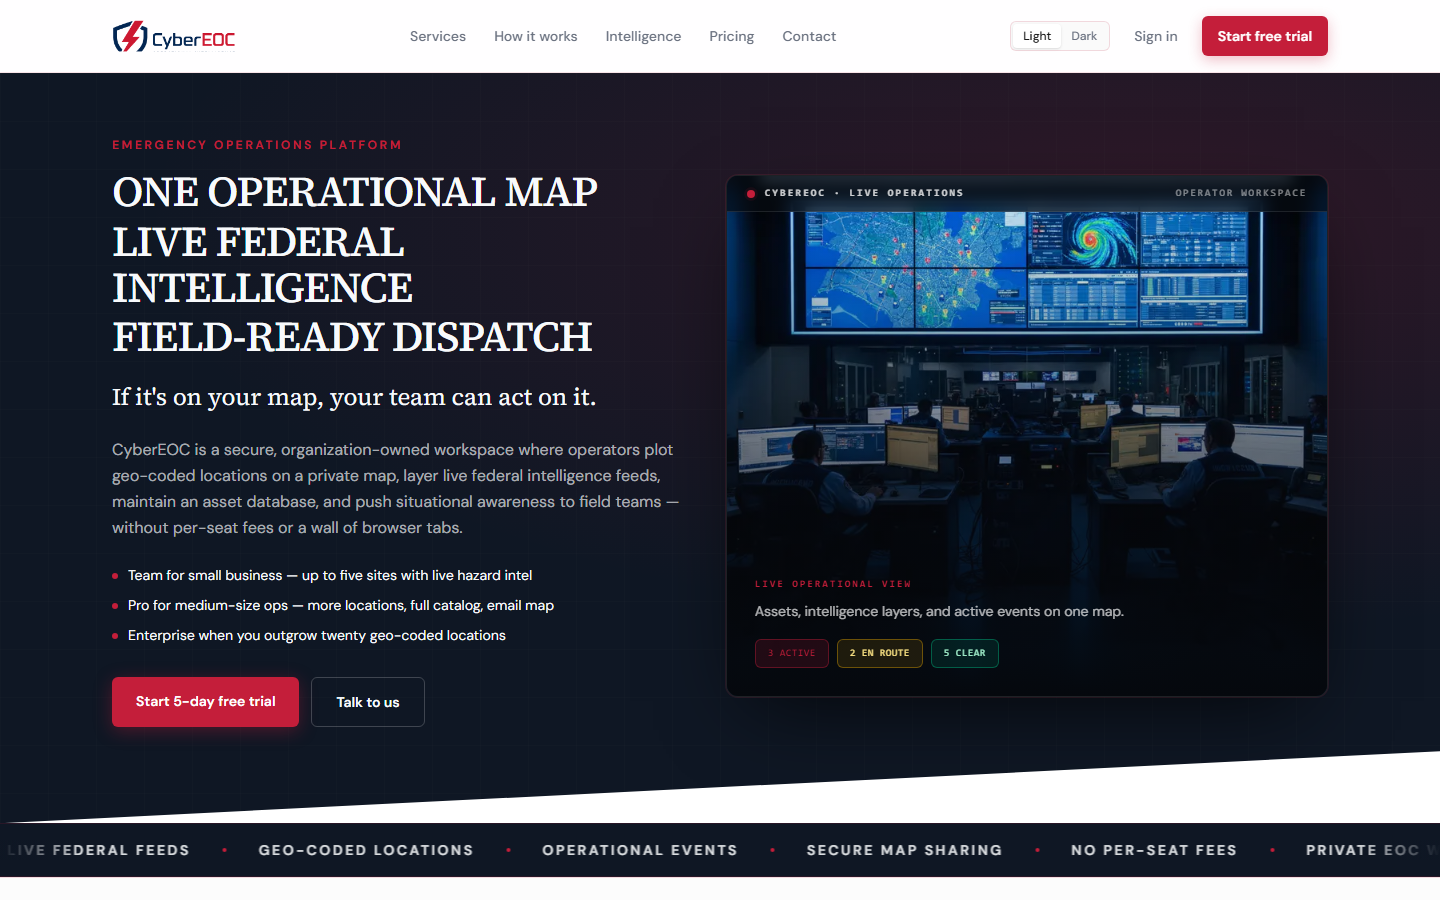The image size is (1440, 900).
Task: Click the LIVE OPERATIONS header text
Action: tap(906, 193)
